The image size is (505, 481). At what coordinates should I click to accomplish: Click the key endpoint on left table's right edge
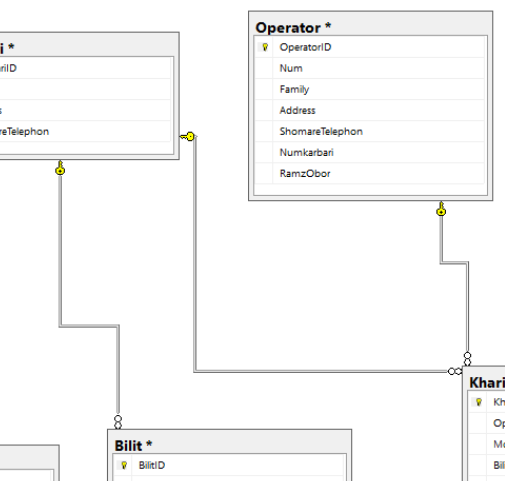click(x=188, y=136)
